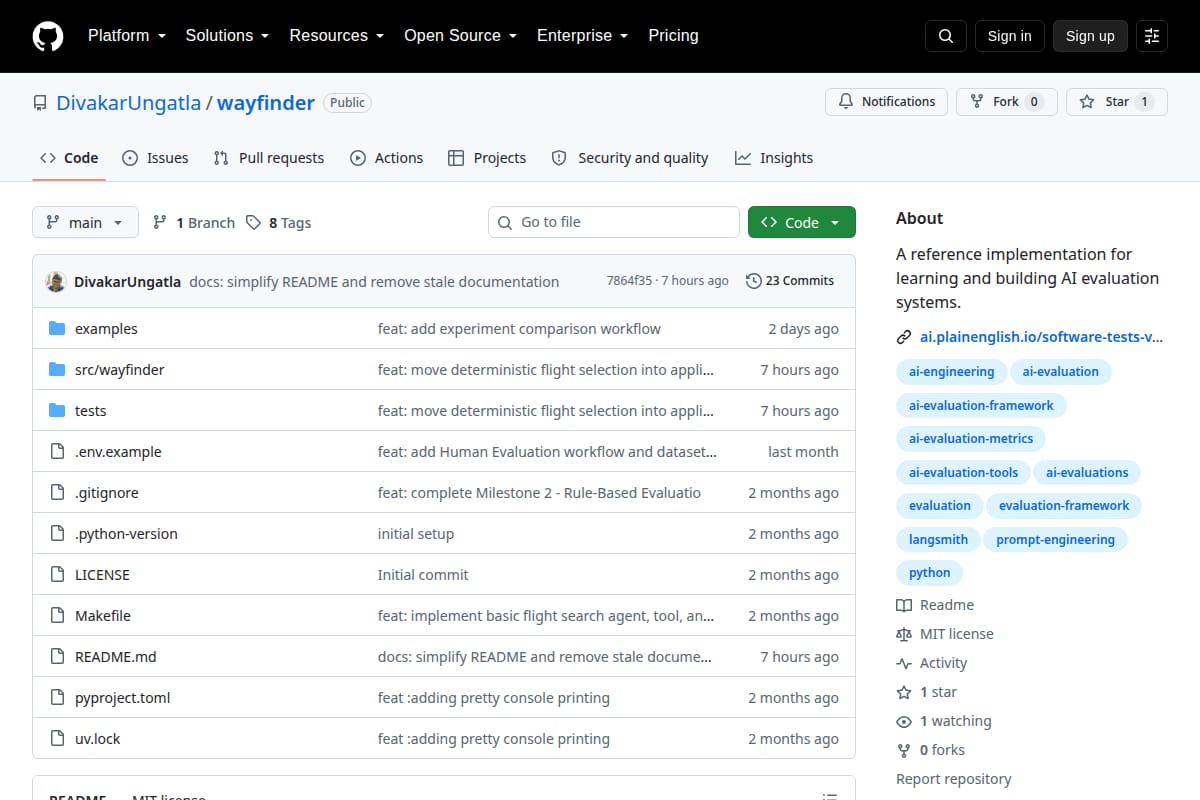This screenshot has height=800, width=1200.
Task: Switch to the Issues tab
Action: coord(155,158)
